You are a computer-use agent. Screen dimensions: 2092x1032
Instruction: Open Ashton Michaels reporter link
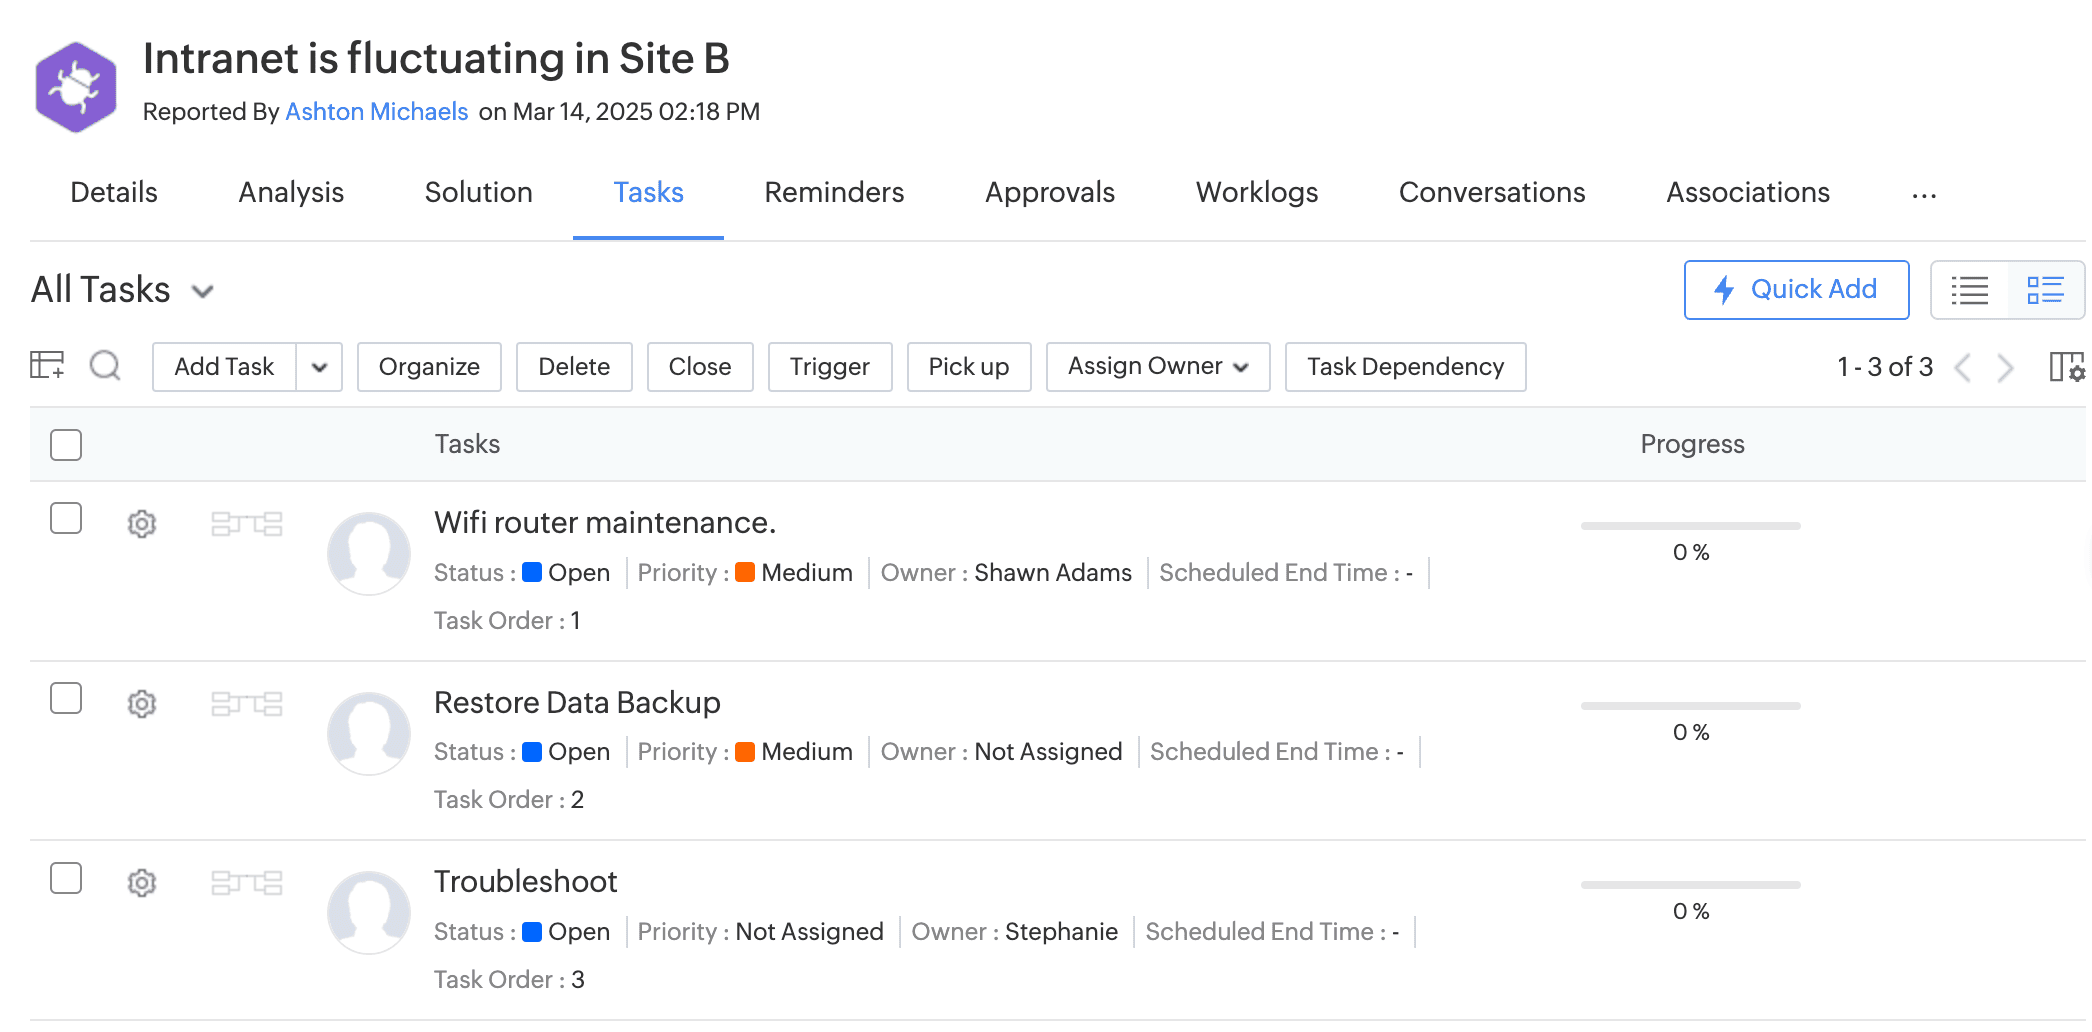(377, 111)
